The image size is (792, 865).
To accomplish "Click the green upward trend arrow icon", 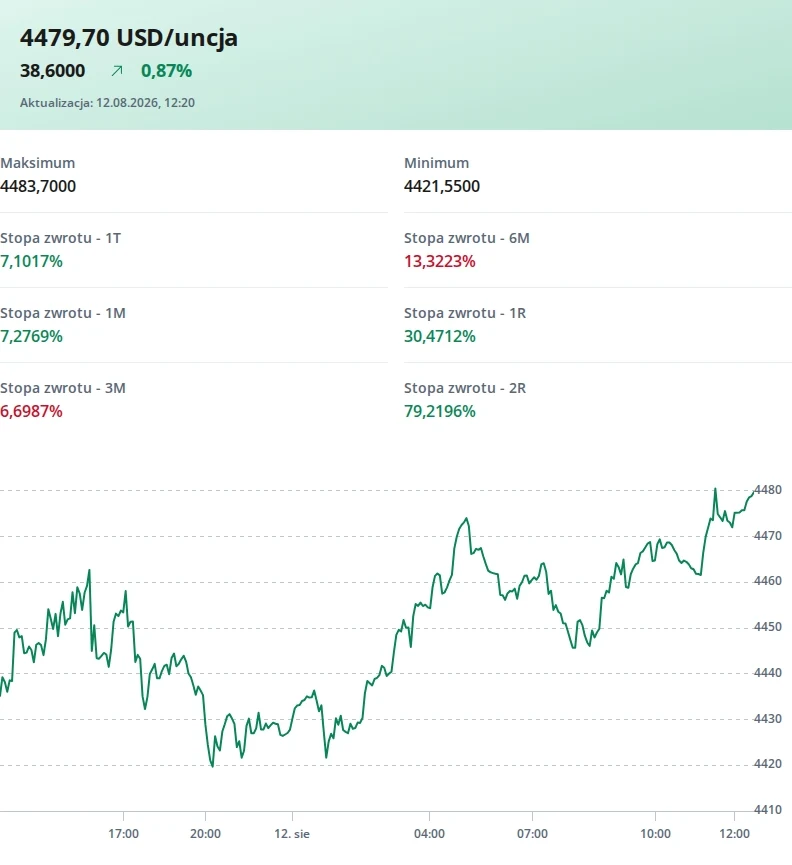I will click(x=116, y=71).
